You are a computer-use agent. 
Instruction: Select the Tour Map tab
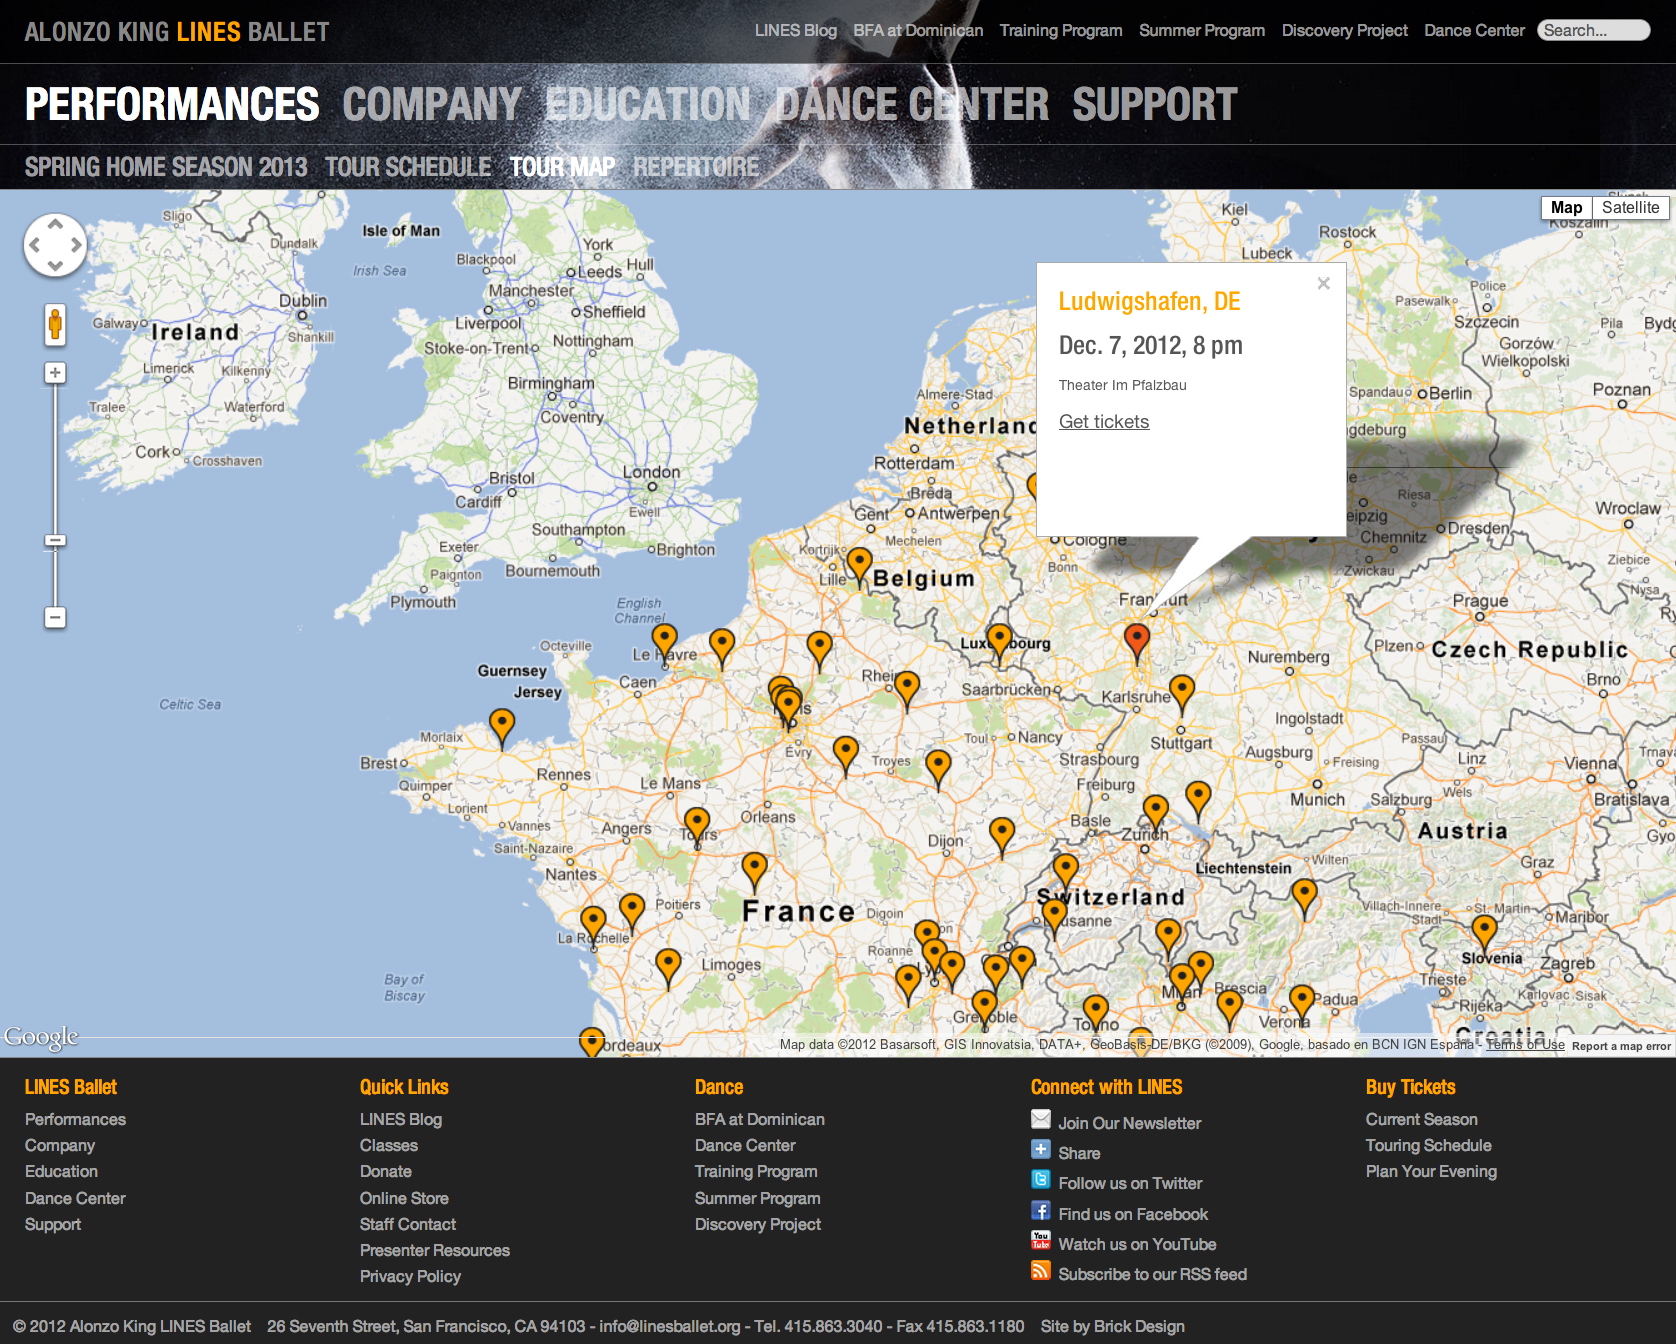pos(563,167)
